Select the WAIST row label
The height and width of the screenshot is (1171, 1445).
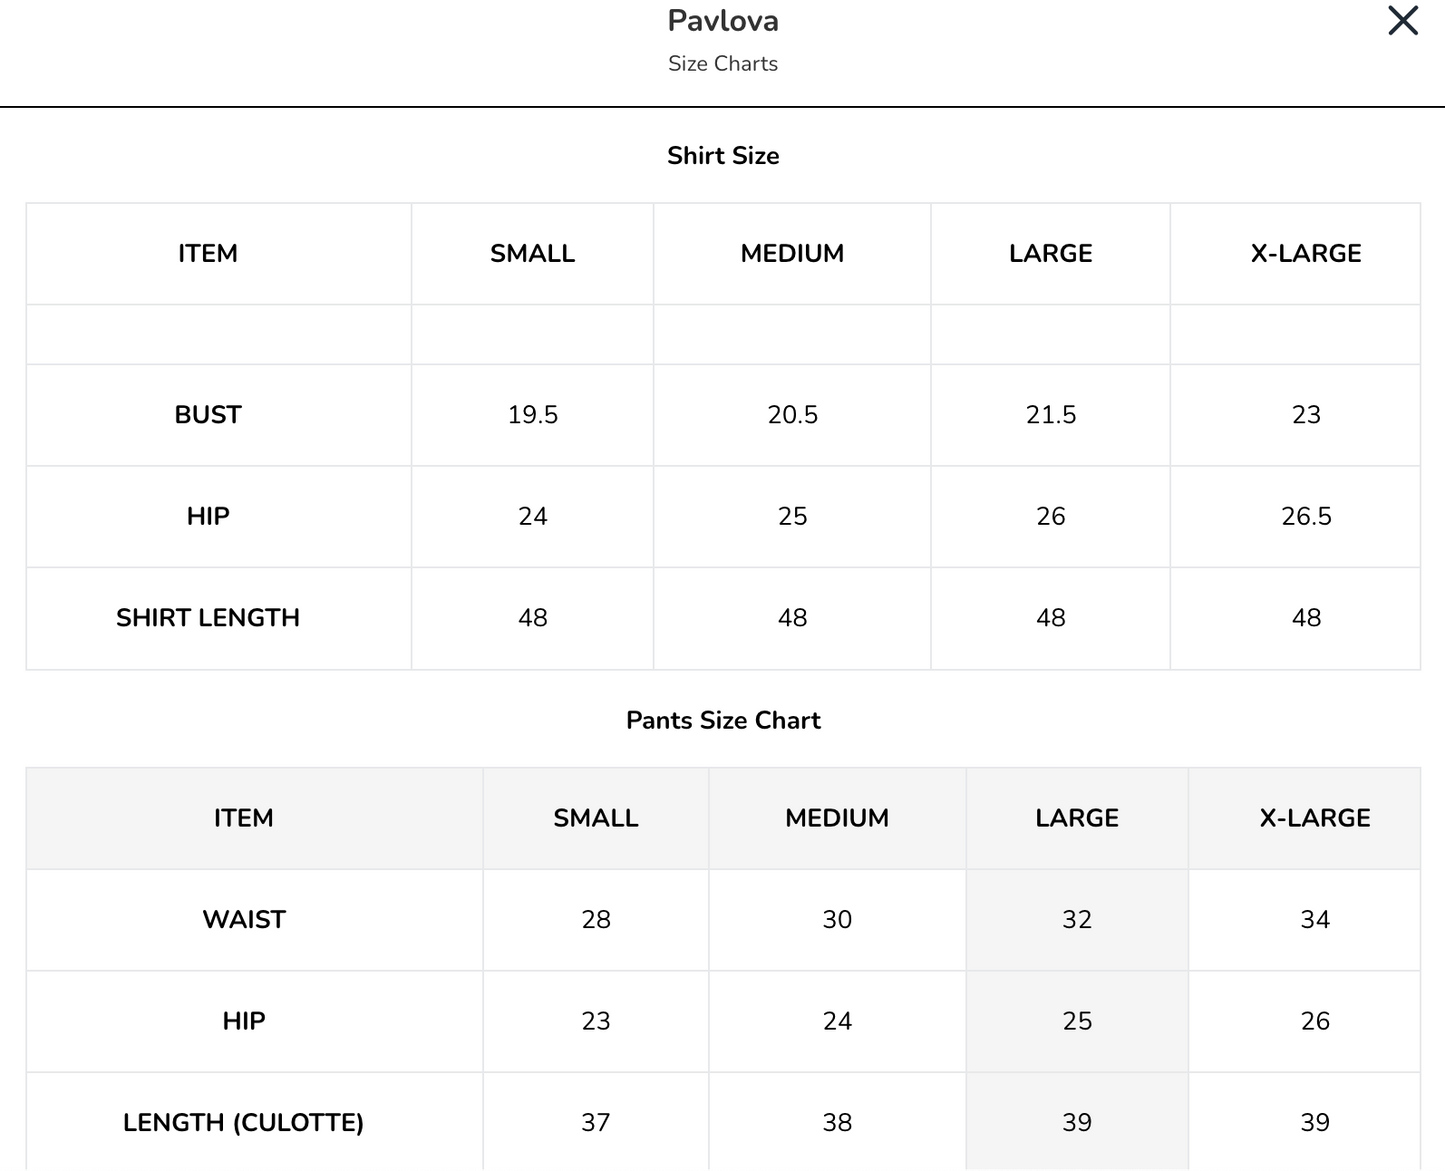(x=244, y=919)
